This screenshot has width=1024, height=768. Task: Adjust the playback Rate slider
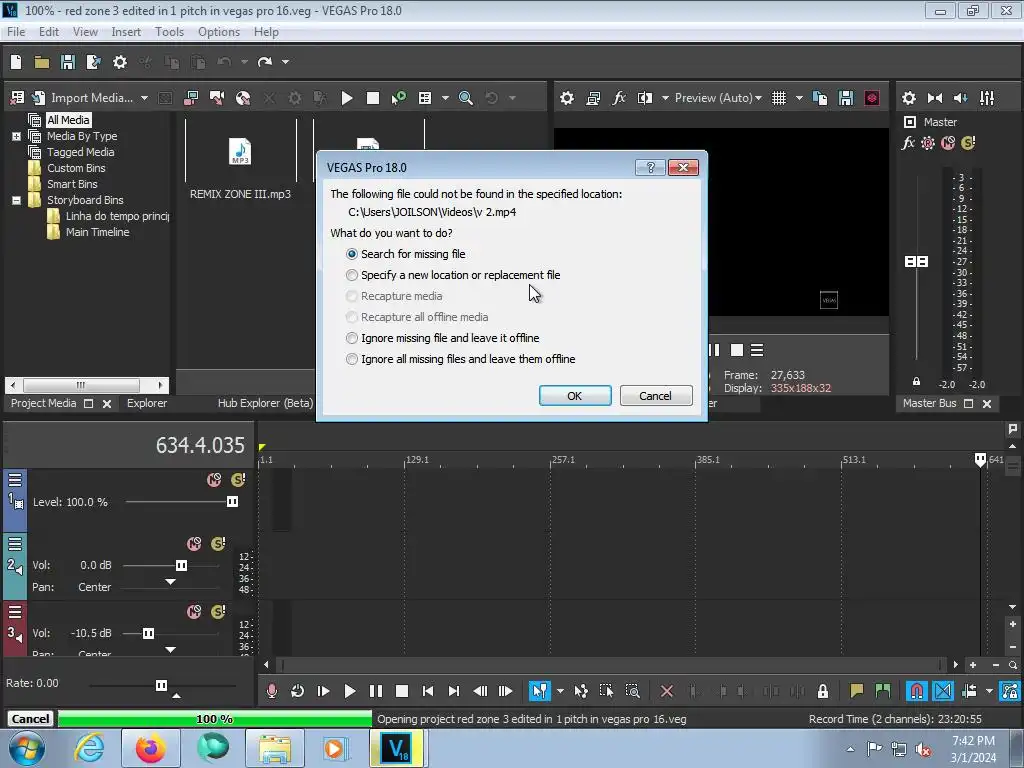click(161, 685)
